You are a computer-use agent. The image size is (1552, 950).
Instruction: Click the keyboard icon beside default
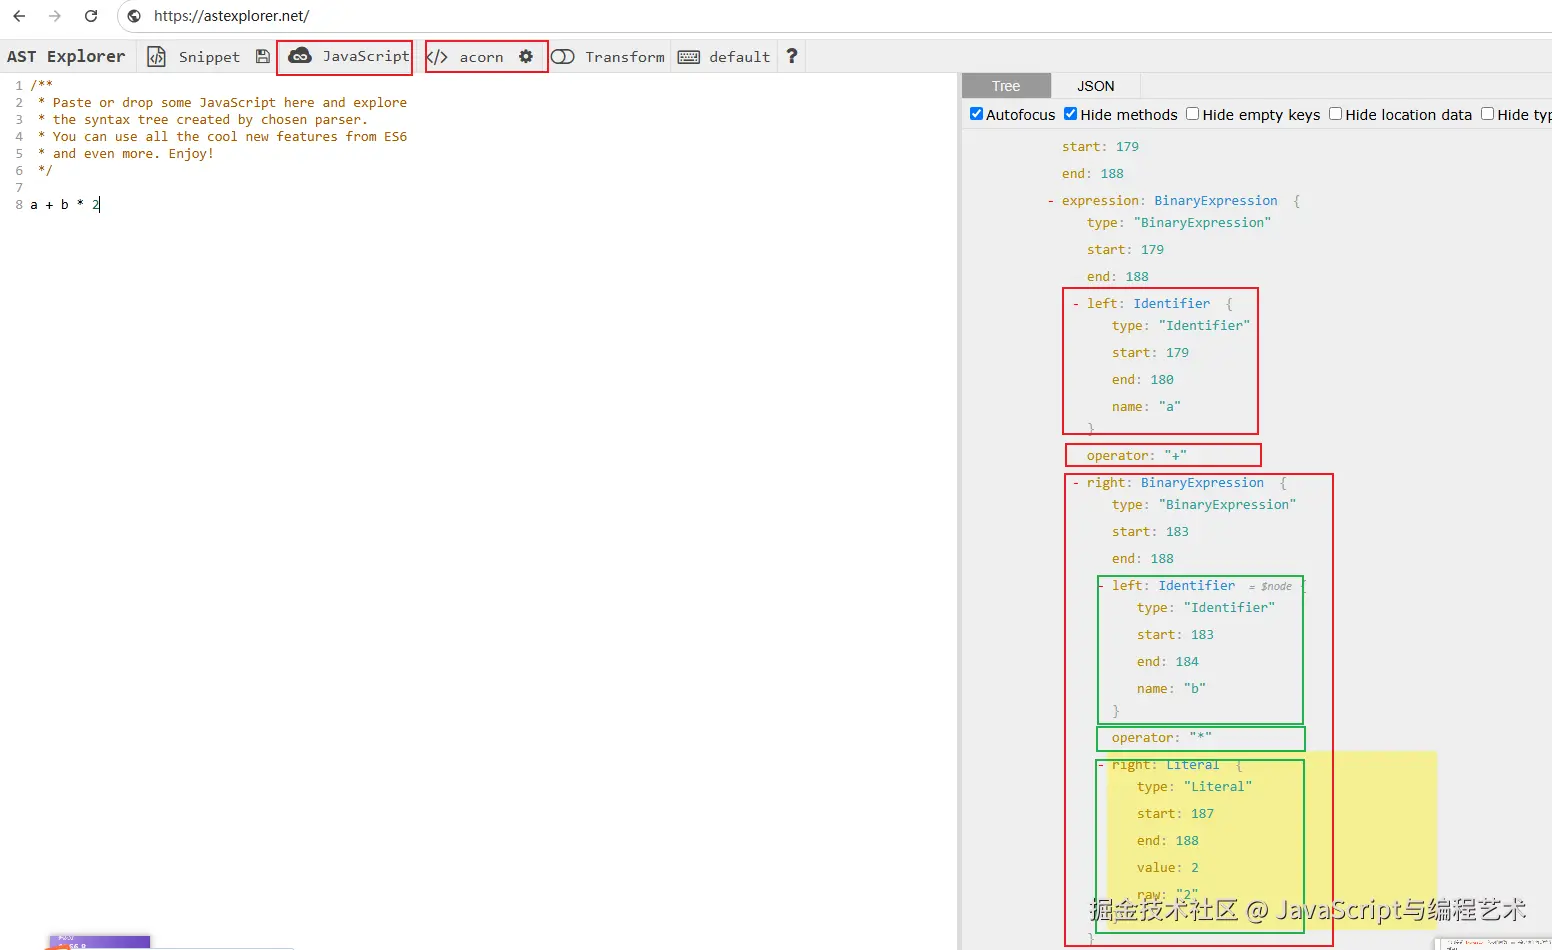(689, 57)
